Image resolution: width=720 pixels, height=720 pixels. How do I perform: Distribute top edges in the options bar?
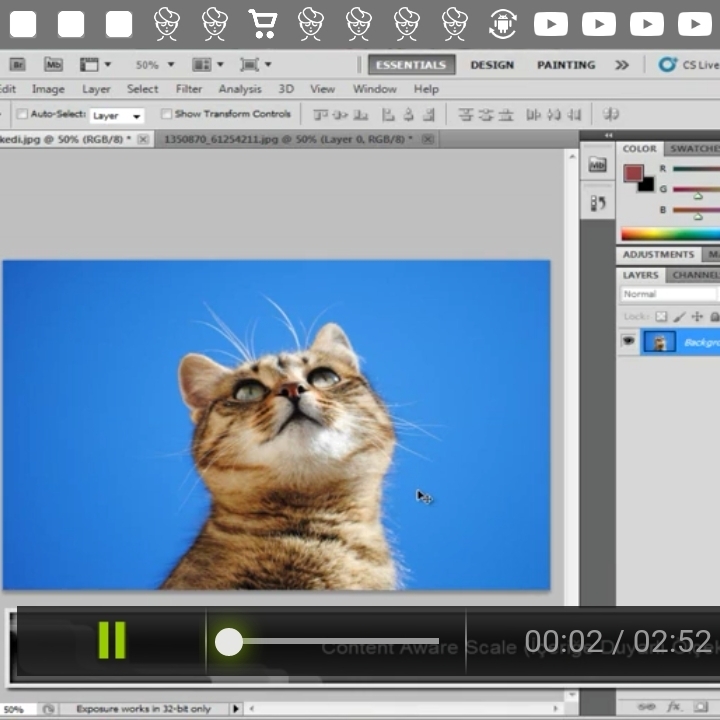466,114
